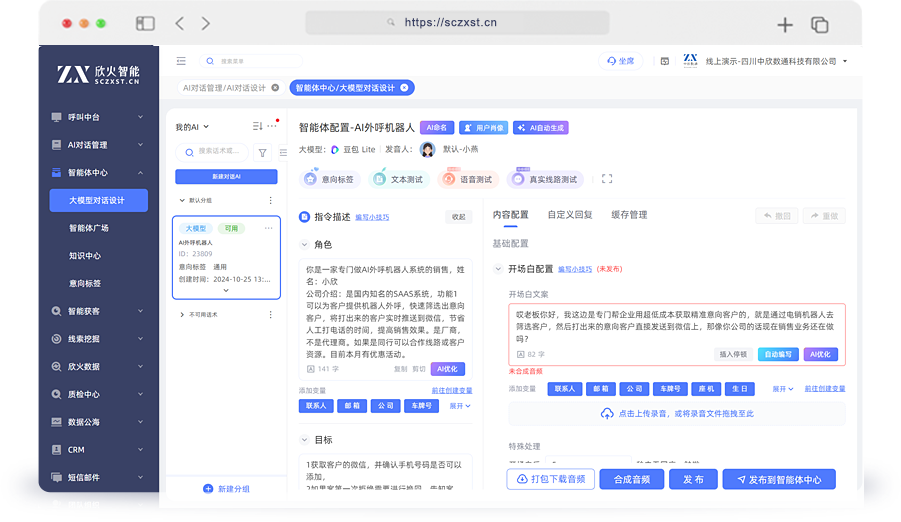Image resolution: width=901 pixels, height=522 pixels.
Task: Open the company account dropdown arrow
Action: point(845,61)
